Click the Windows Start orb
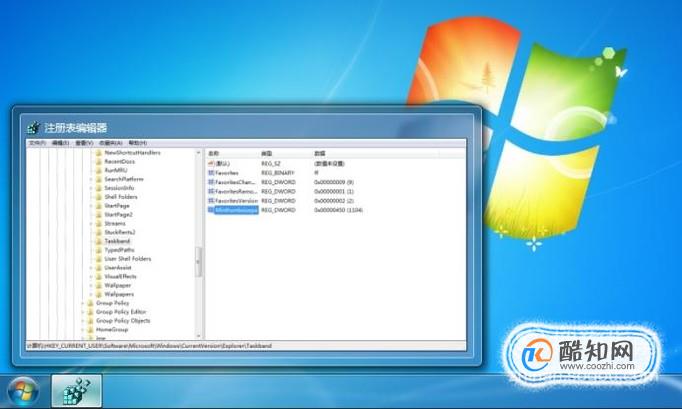Screen dimensions: 682x409 pyautogui.click(x=23, y=391)
